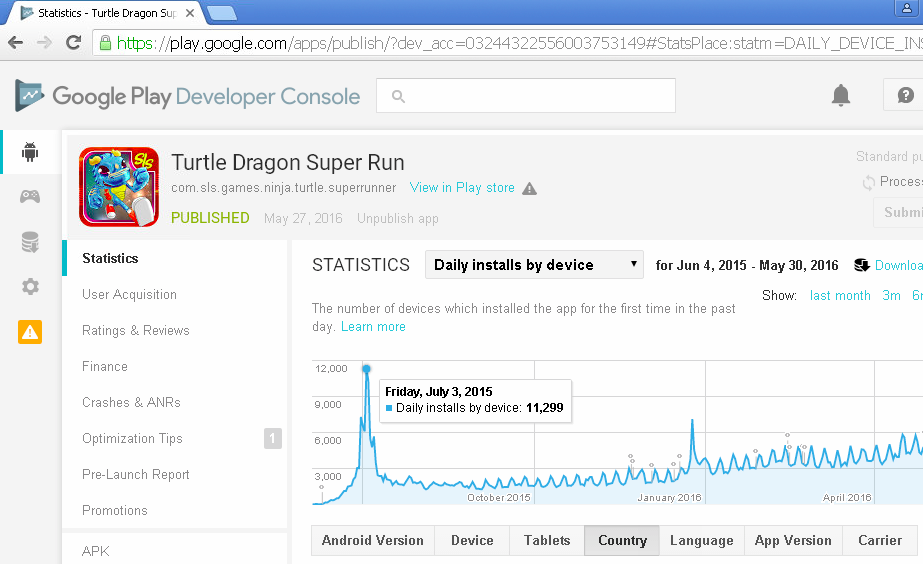Open a new browser tab

click(x=222, y=12)
